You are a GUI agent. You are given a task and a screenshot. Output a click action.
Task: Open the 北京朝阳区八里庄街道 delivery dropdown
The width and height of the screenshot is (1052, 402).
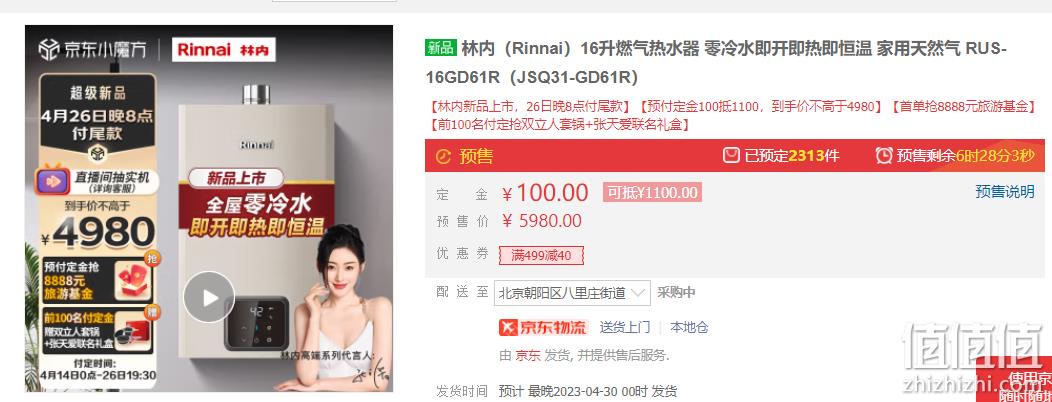[x=572, y=293]
